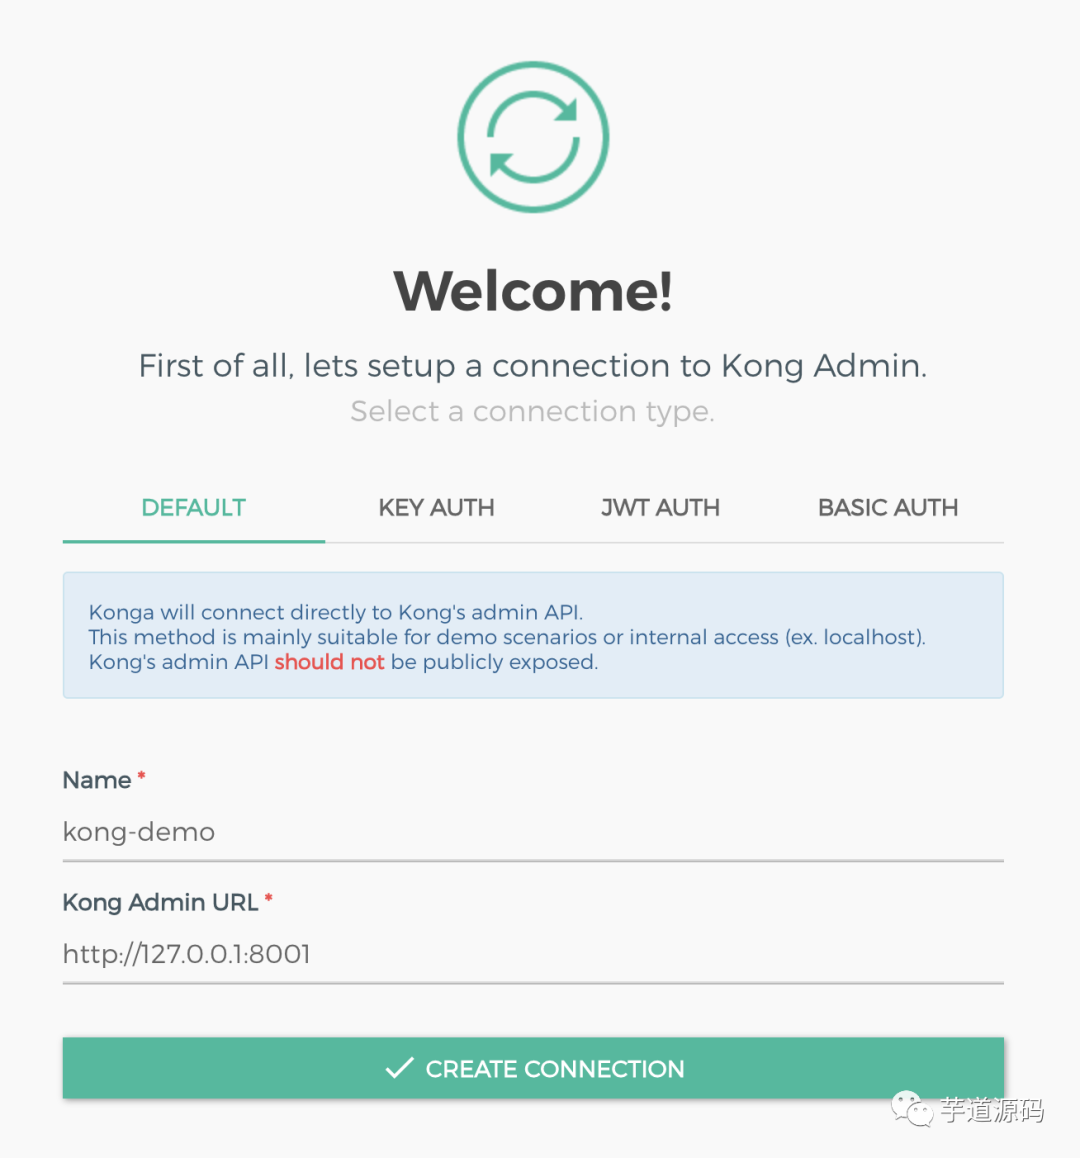Switch to the DEFAULT connection tab
1080x1158 pixels.
tap(194, 508)
